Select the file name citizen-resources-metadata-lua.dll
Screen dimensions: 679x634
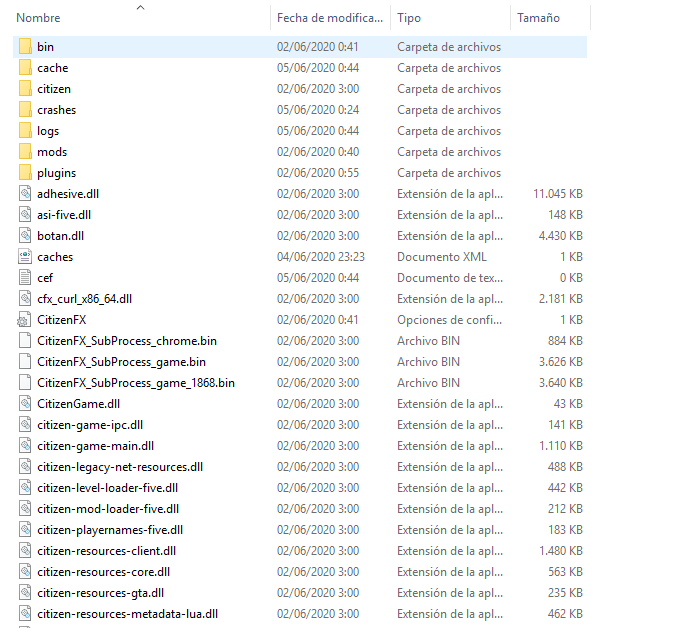(x=127, y=614)
